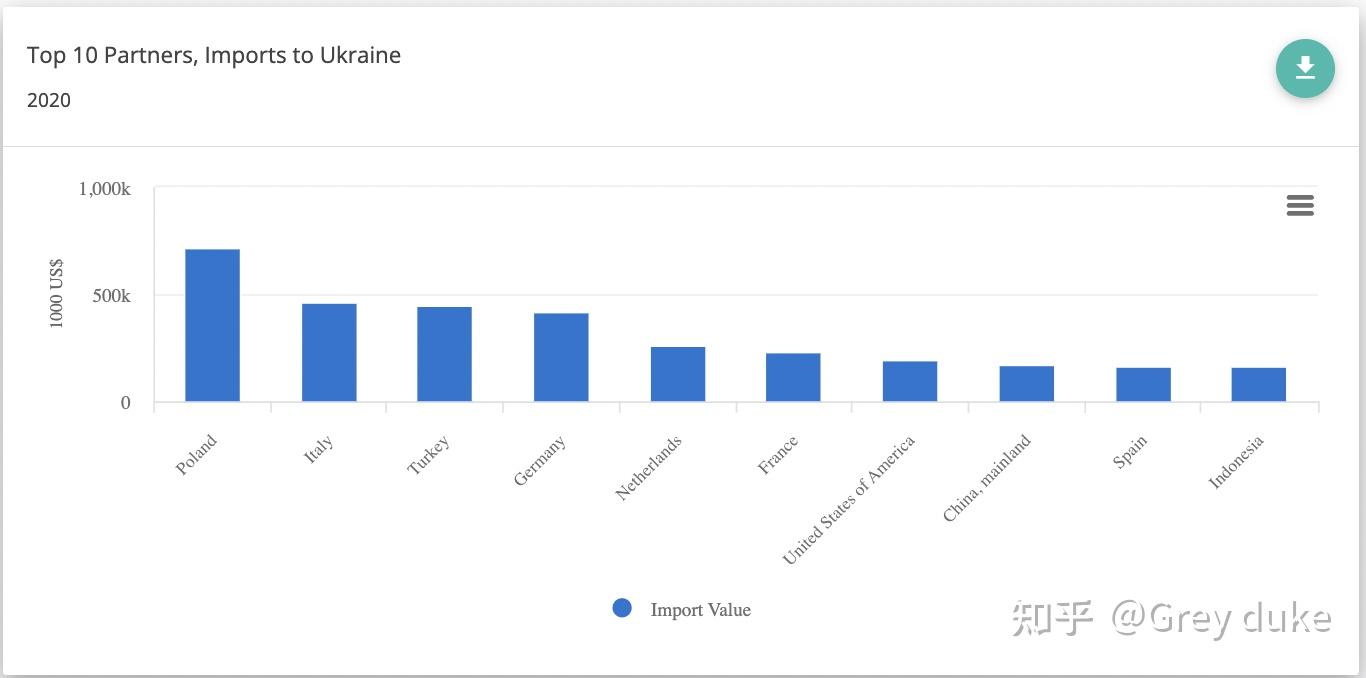Click the blue Import Value legend dot

[622, 608]
